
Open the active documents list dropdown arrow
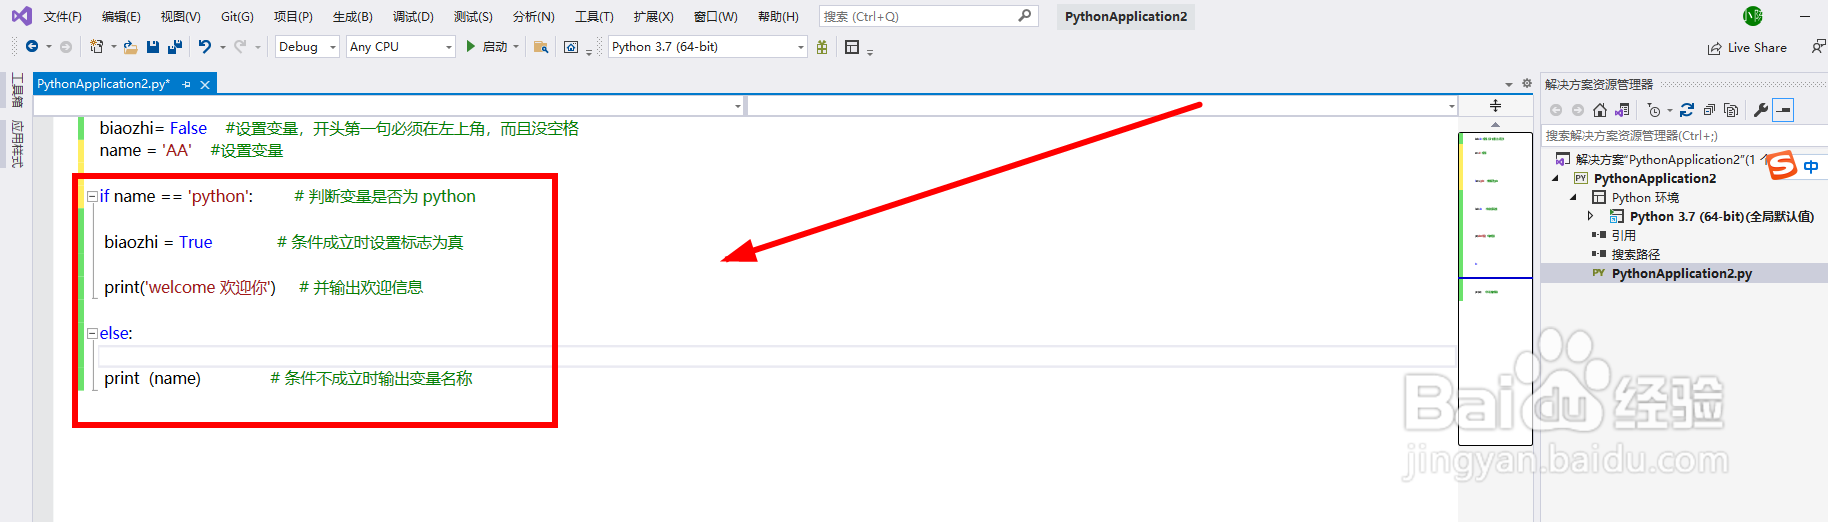[x=1509, y=84]
